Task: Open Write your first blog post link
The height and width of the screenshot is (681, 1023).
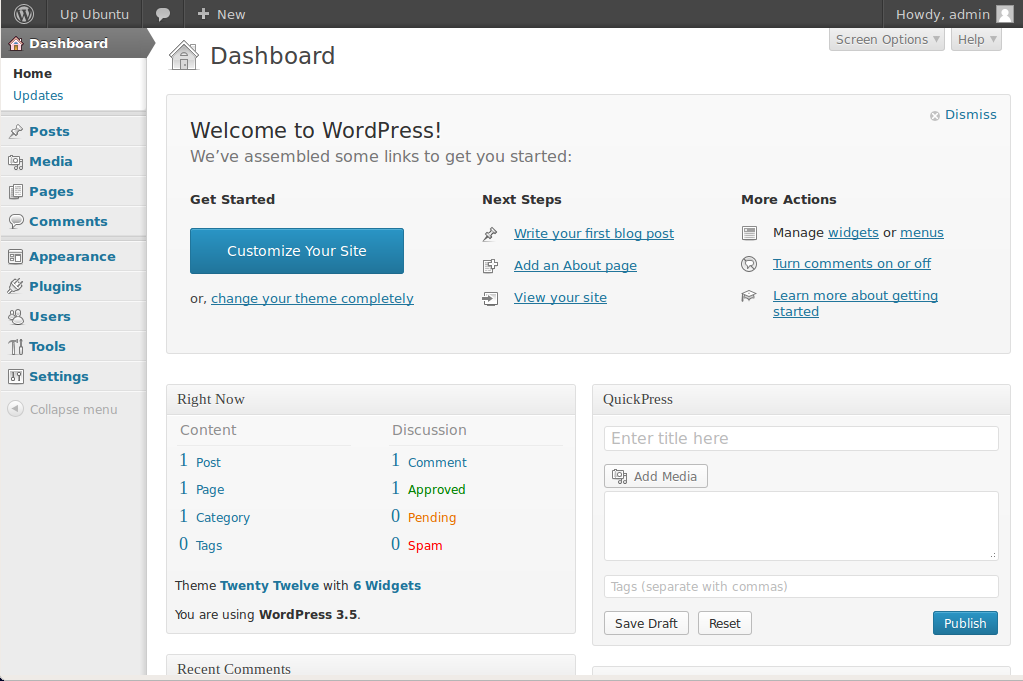Action: [594, 234]
